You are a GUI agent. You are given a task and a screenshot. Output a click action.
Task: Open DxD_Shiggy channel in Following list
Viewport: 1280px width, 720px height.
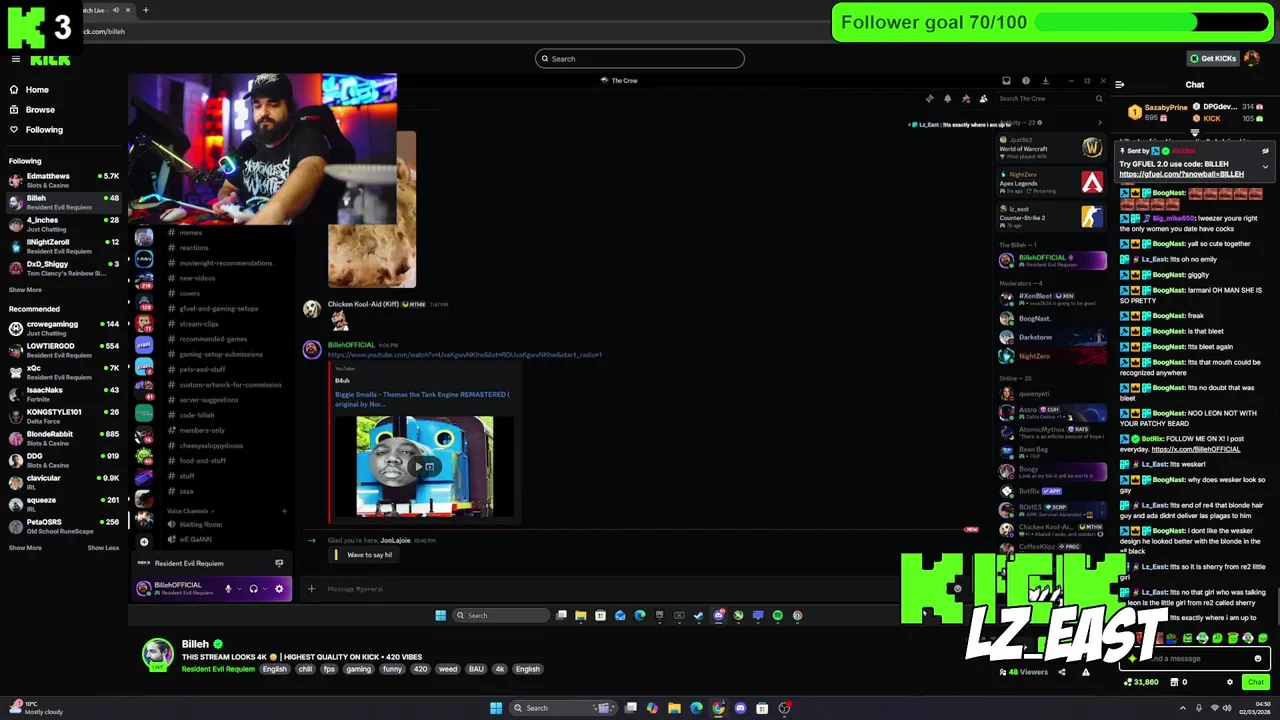click(x=62, y=268)
